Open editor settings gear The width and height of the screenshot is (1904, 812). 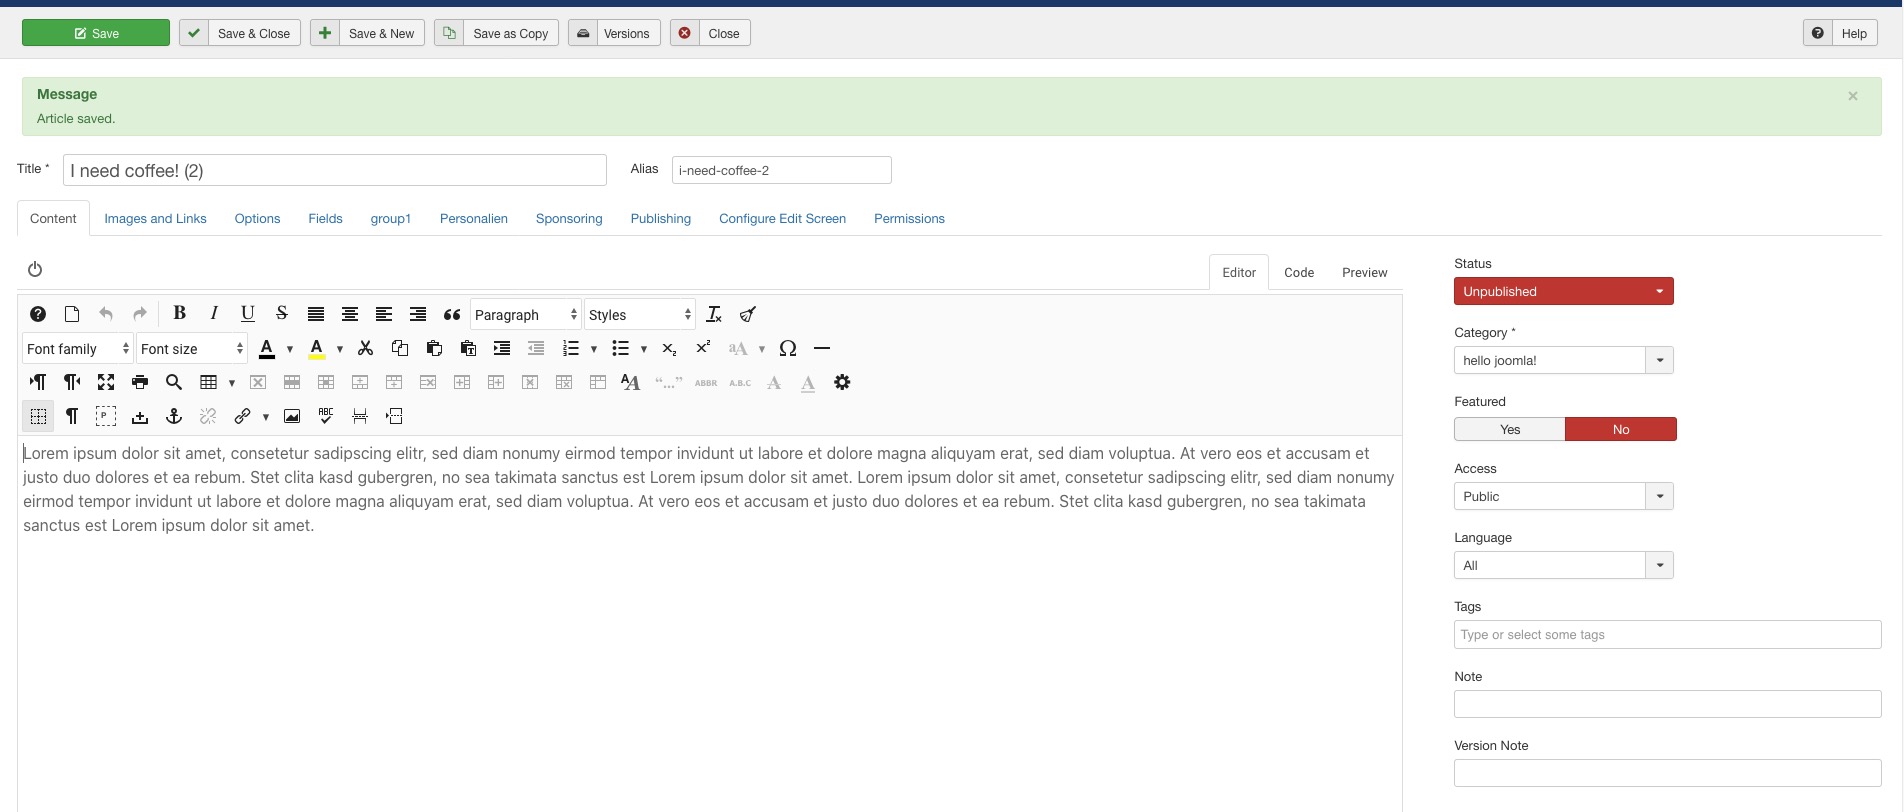pyautogui.click(x=842, y=382)
